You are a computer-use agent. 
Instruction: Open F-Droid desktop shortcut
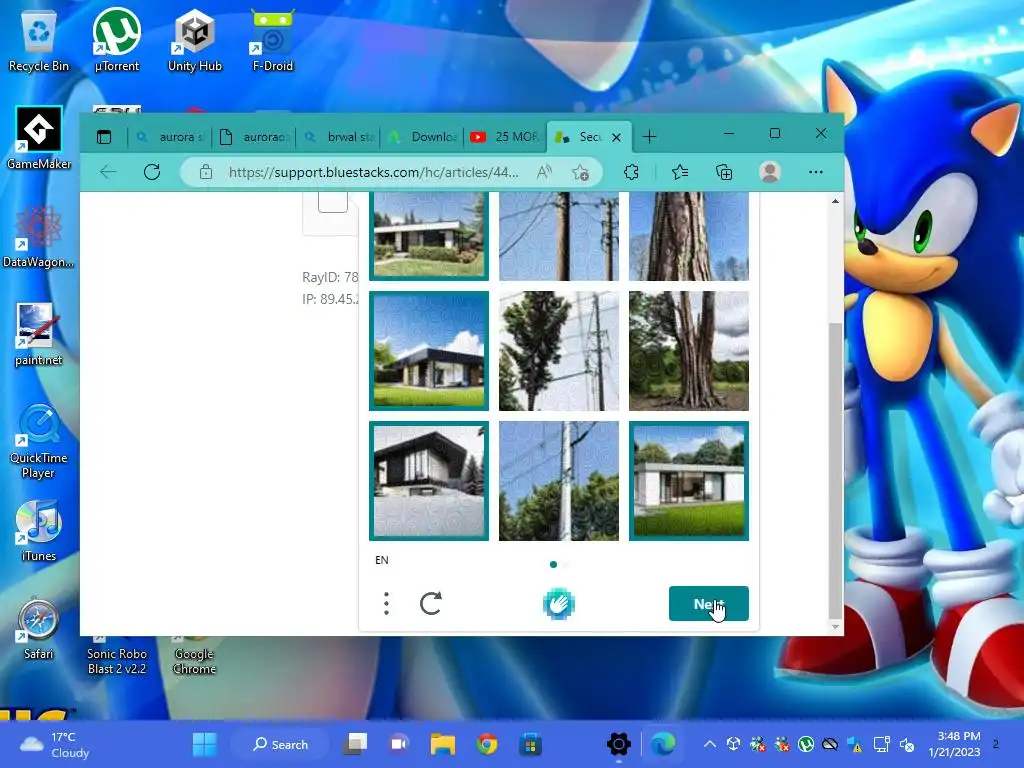pos(272,40)
